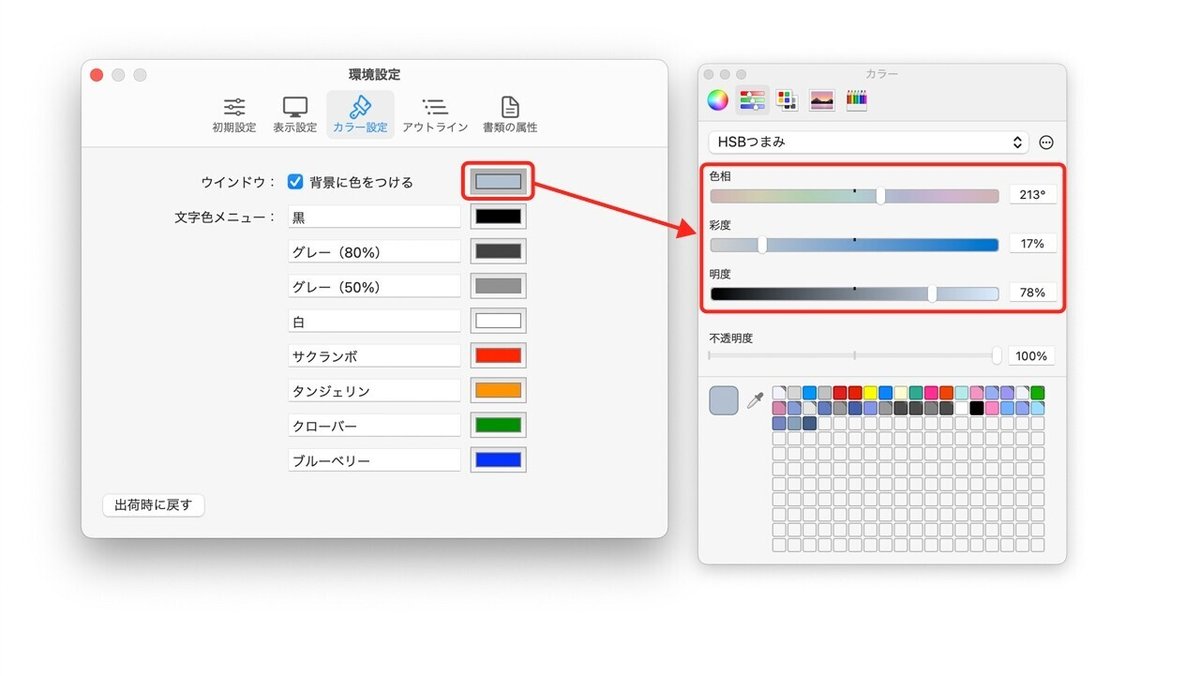The width and height of the screenshot is (1200, 676).
Task: Click the dark navy swatch in the third row
Action: click(x=810, y=423)
